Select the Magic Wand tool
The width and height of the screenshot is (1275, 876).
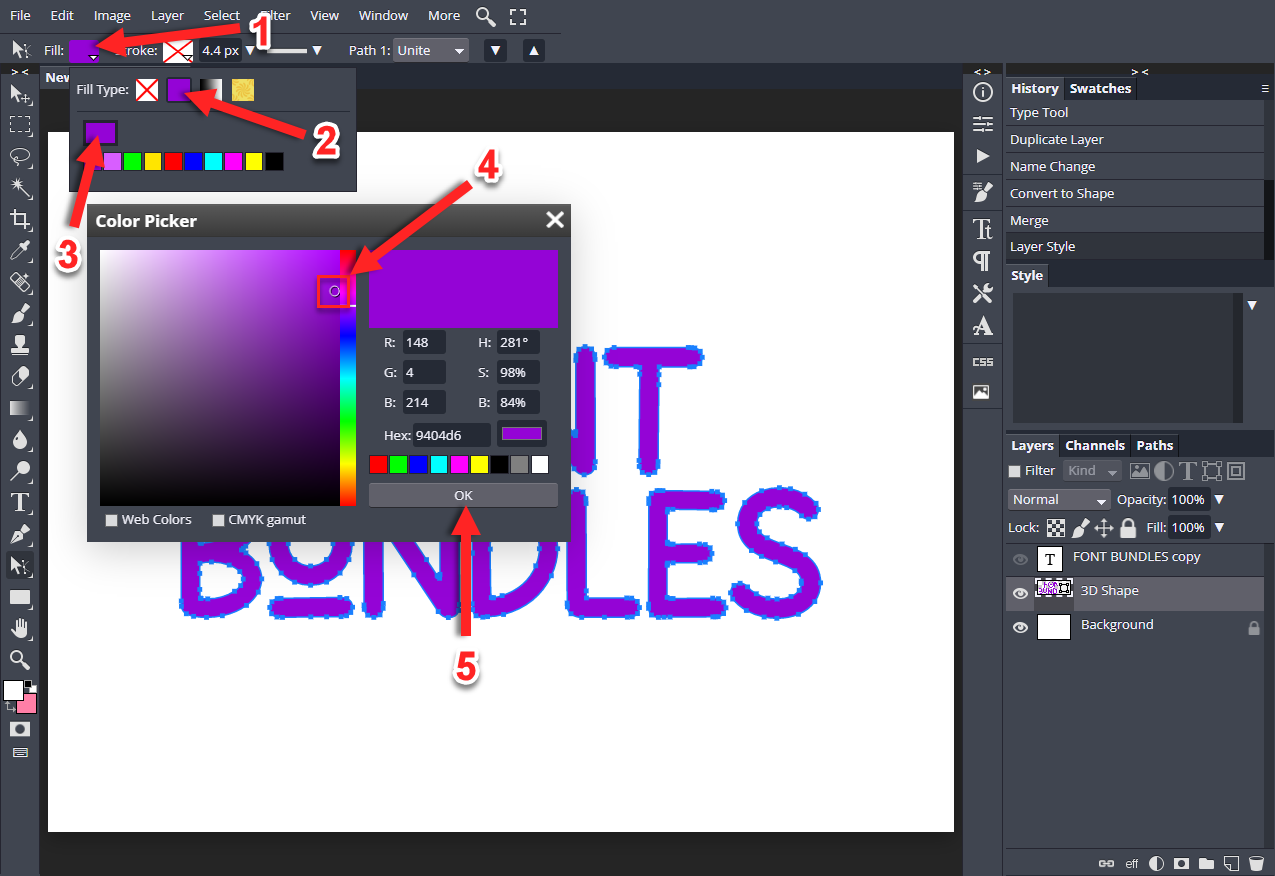click(x=19, y=188)
